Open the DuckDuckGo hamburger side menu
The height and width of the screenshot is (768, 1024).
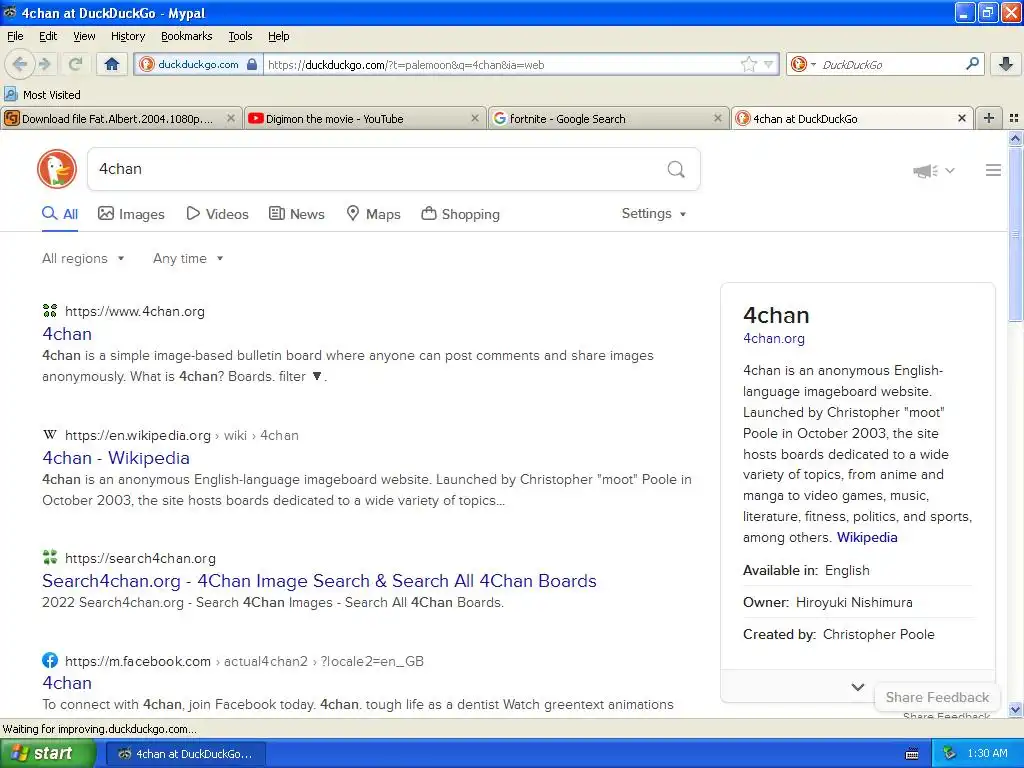[x=993, y=170]
